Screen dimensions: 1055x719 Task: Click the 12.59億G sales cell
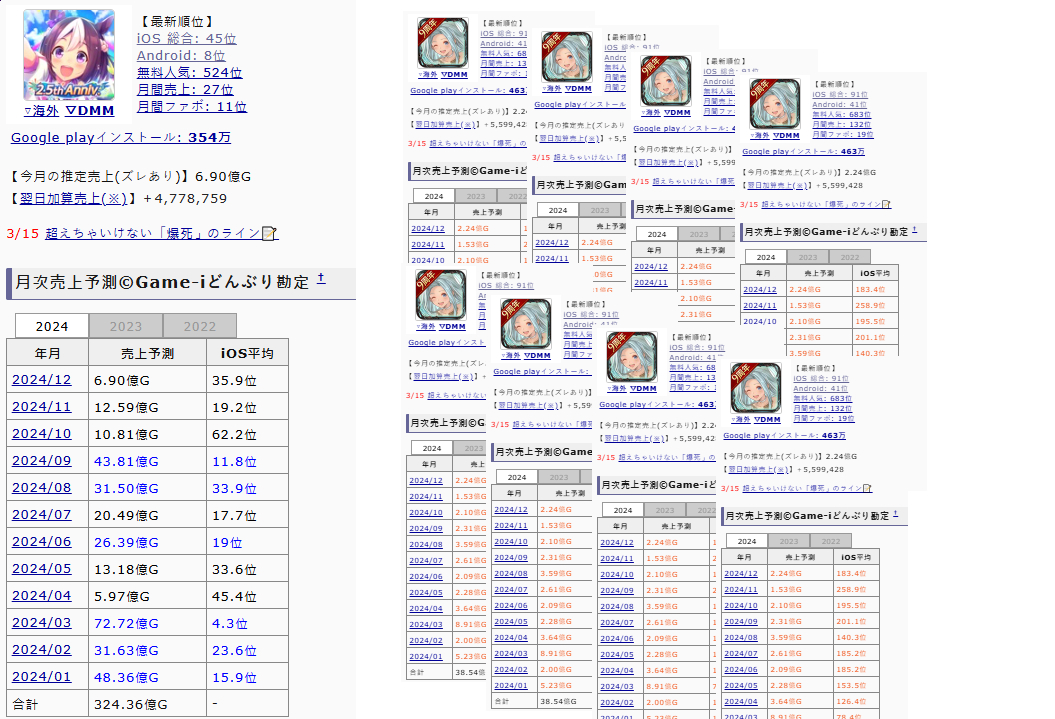(x=147, y=407)
